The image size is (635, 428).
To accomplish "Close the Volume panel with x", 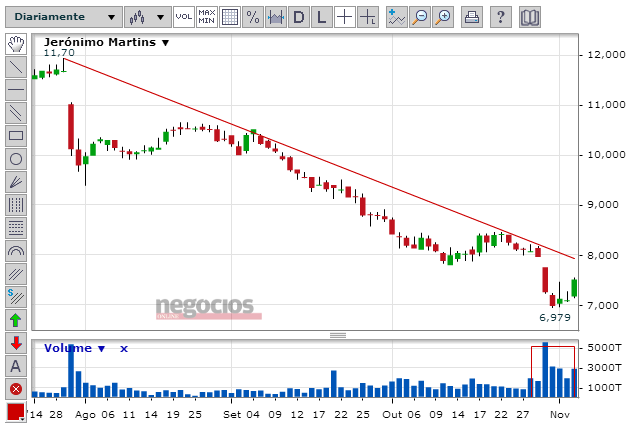I will [x=124, y=349].
